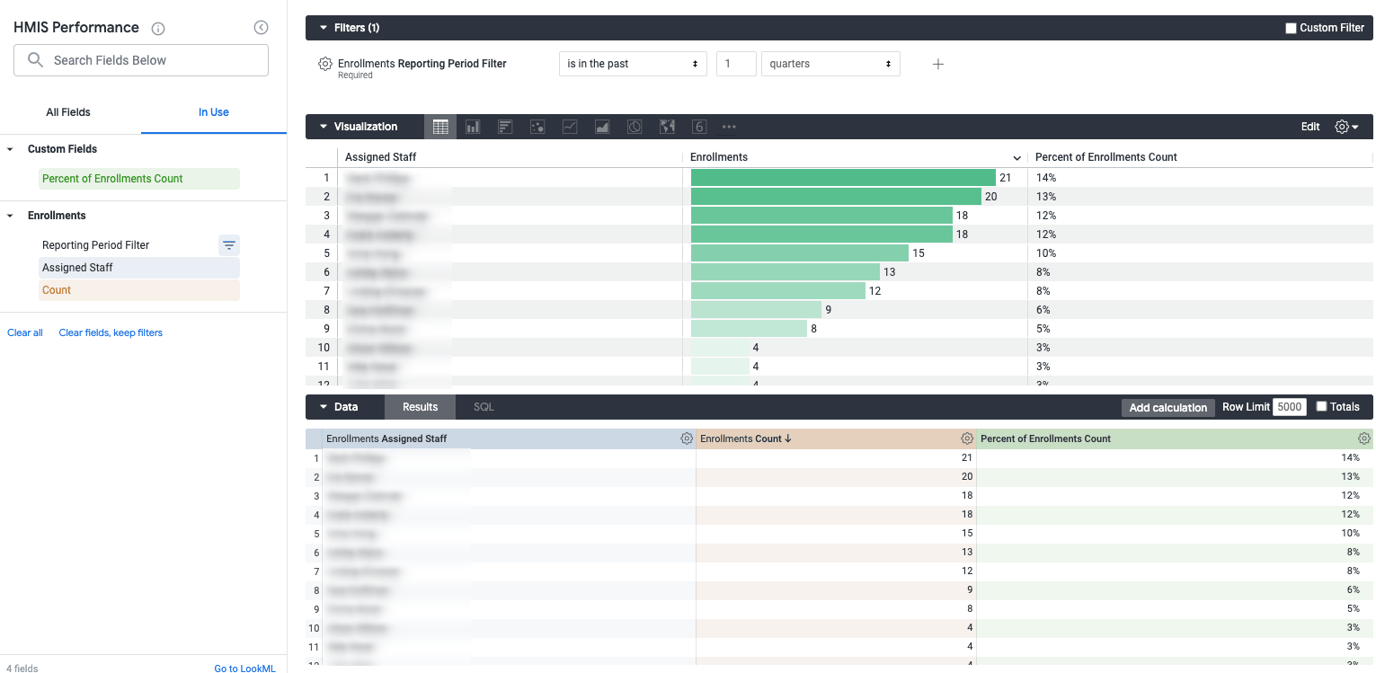This screenshot has width=1376, height=673.
Task: Enable the Custom Filter checkbox
Action: [x=1290, y=28]
